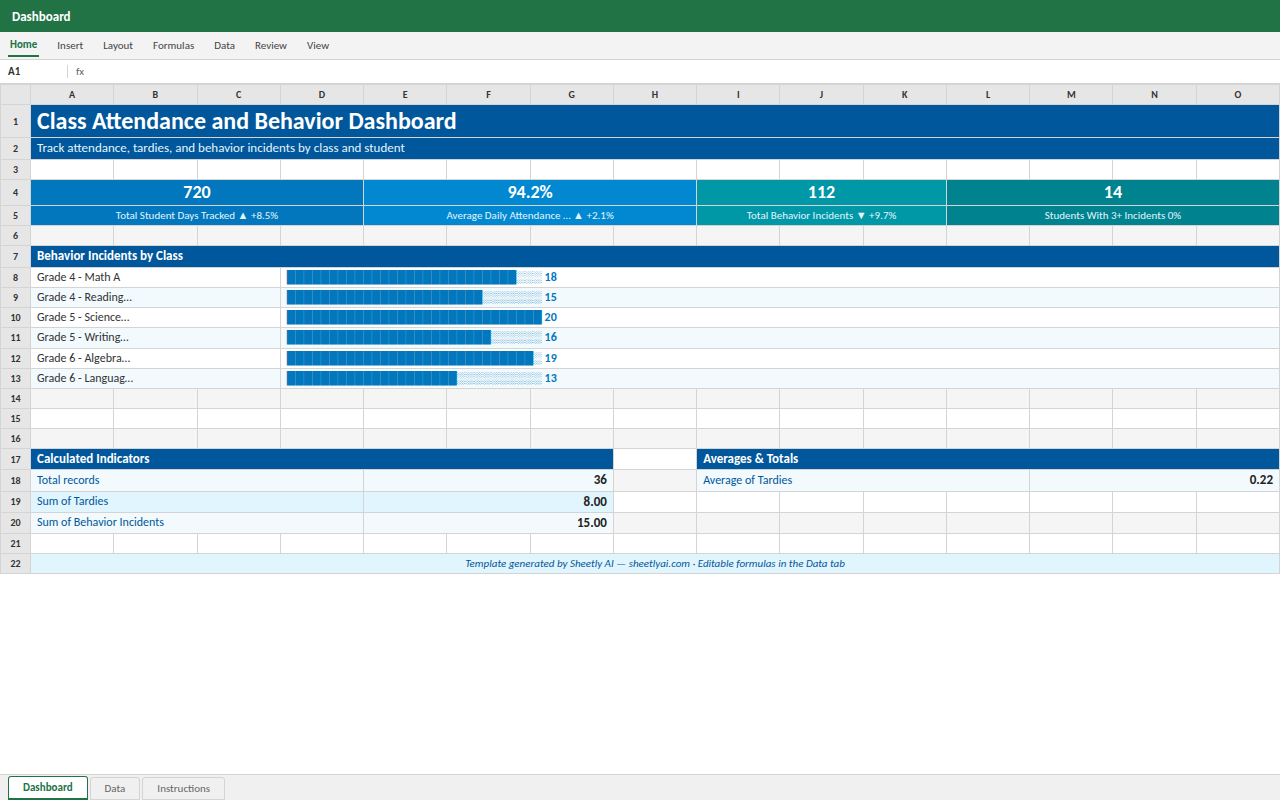
Task: Switch to the View ribbon tab
Action: pyautogui.click(x=318, y=45)
